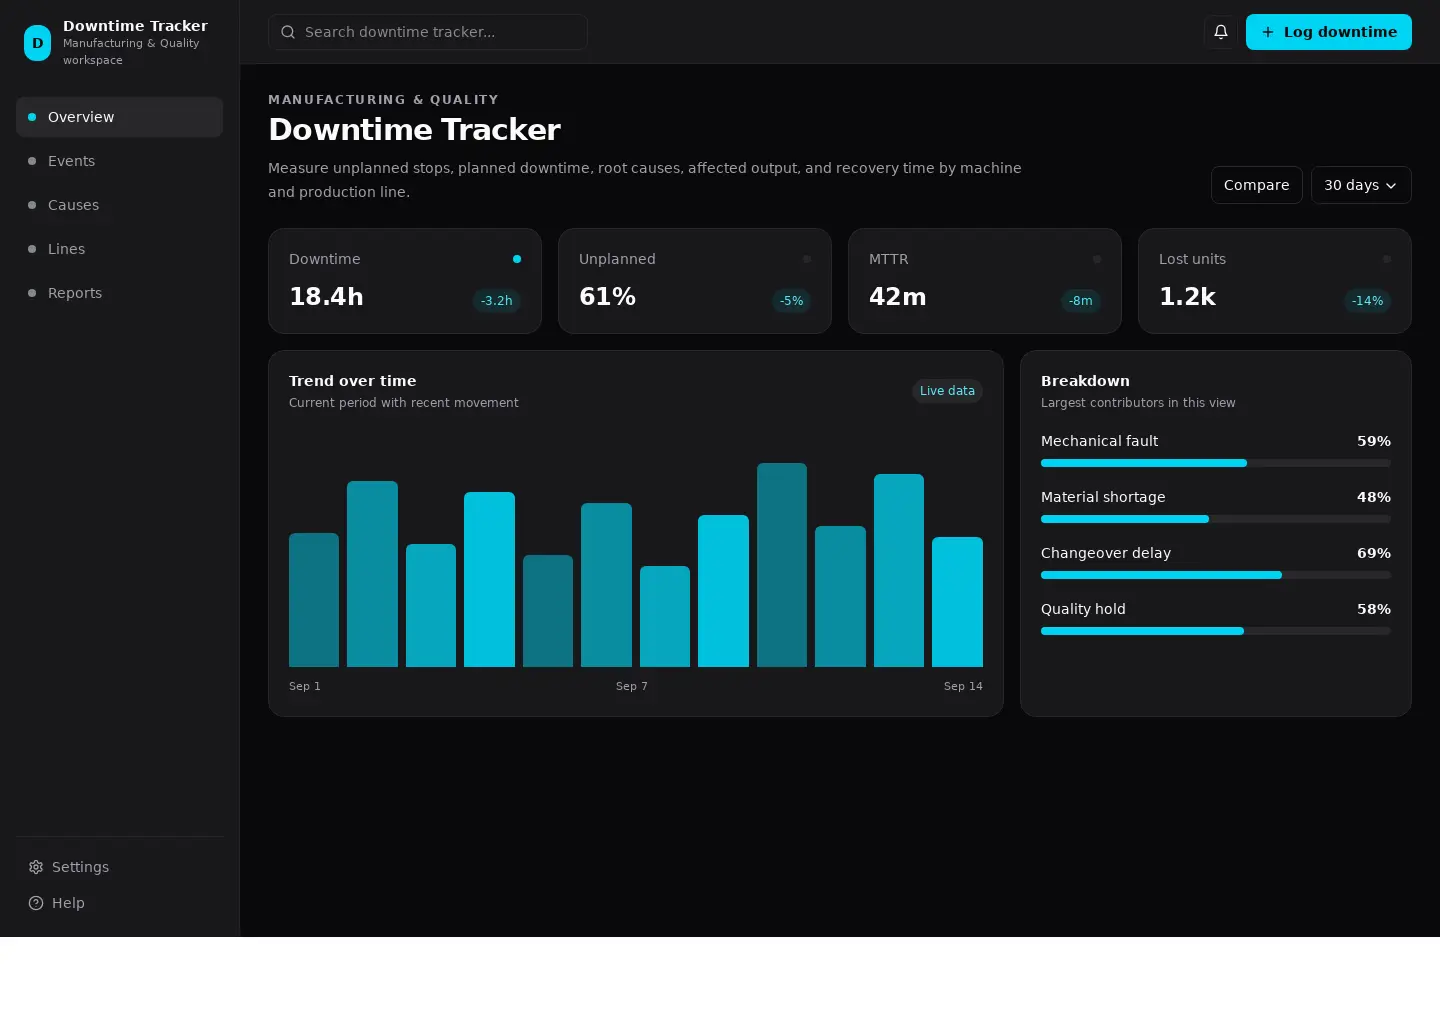Click the 61% unplanned value
The width and height of the screenshot is (1440, 1024).
pyautogui.click(x=607, y=297)
